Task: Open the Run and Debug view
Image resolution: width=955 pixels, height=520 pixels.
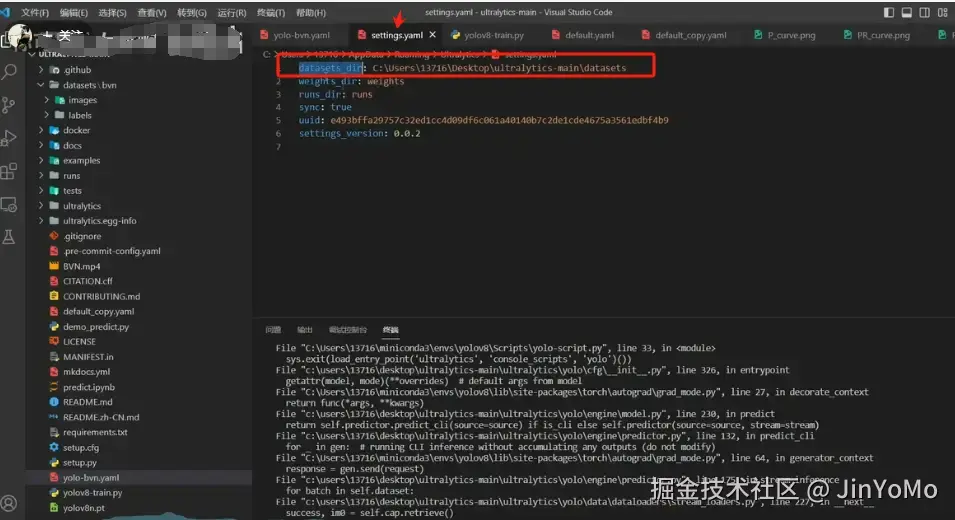Action: [x=9, y=138]
